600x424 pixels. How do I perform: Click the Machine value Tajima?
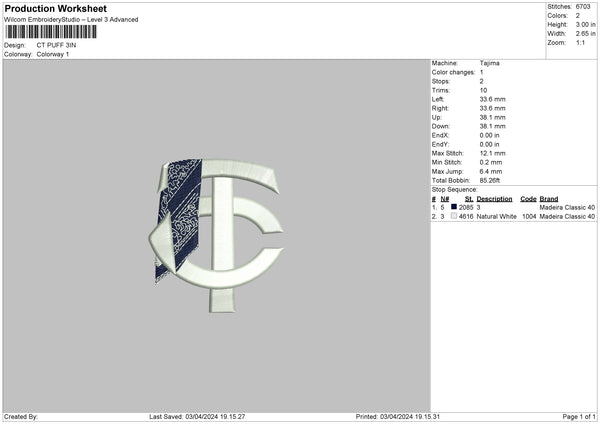pos(489,63)
